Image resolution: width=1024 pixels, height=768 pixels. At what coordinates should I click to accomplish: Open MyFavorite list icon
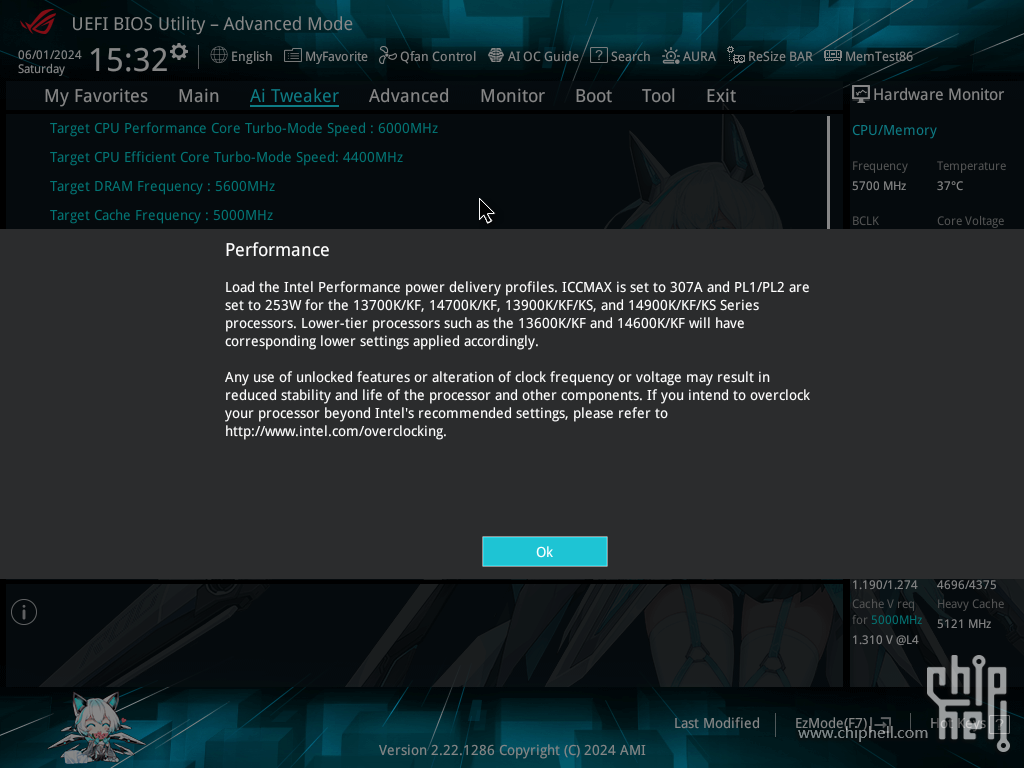click(293, 56)
